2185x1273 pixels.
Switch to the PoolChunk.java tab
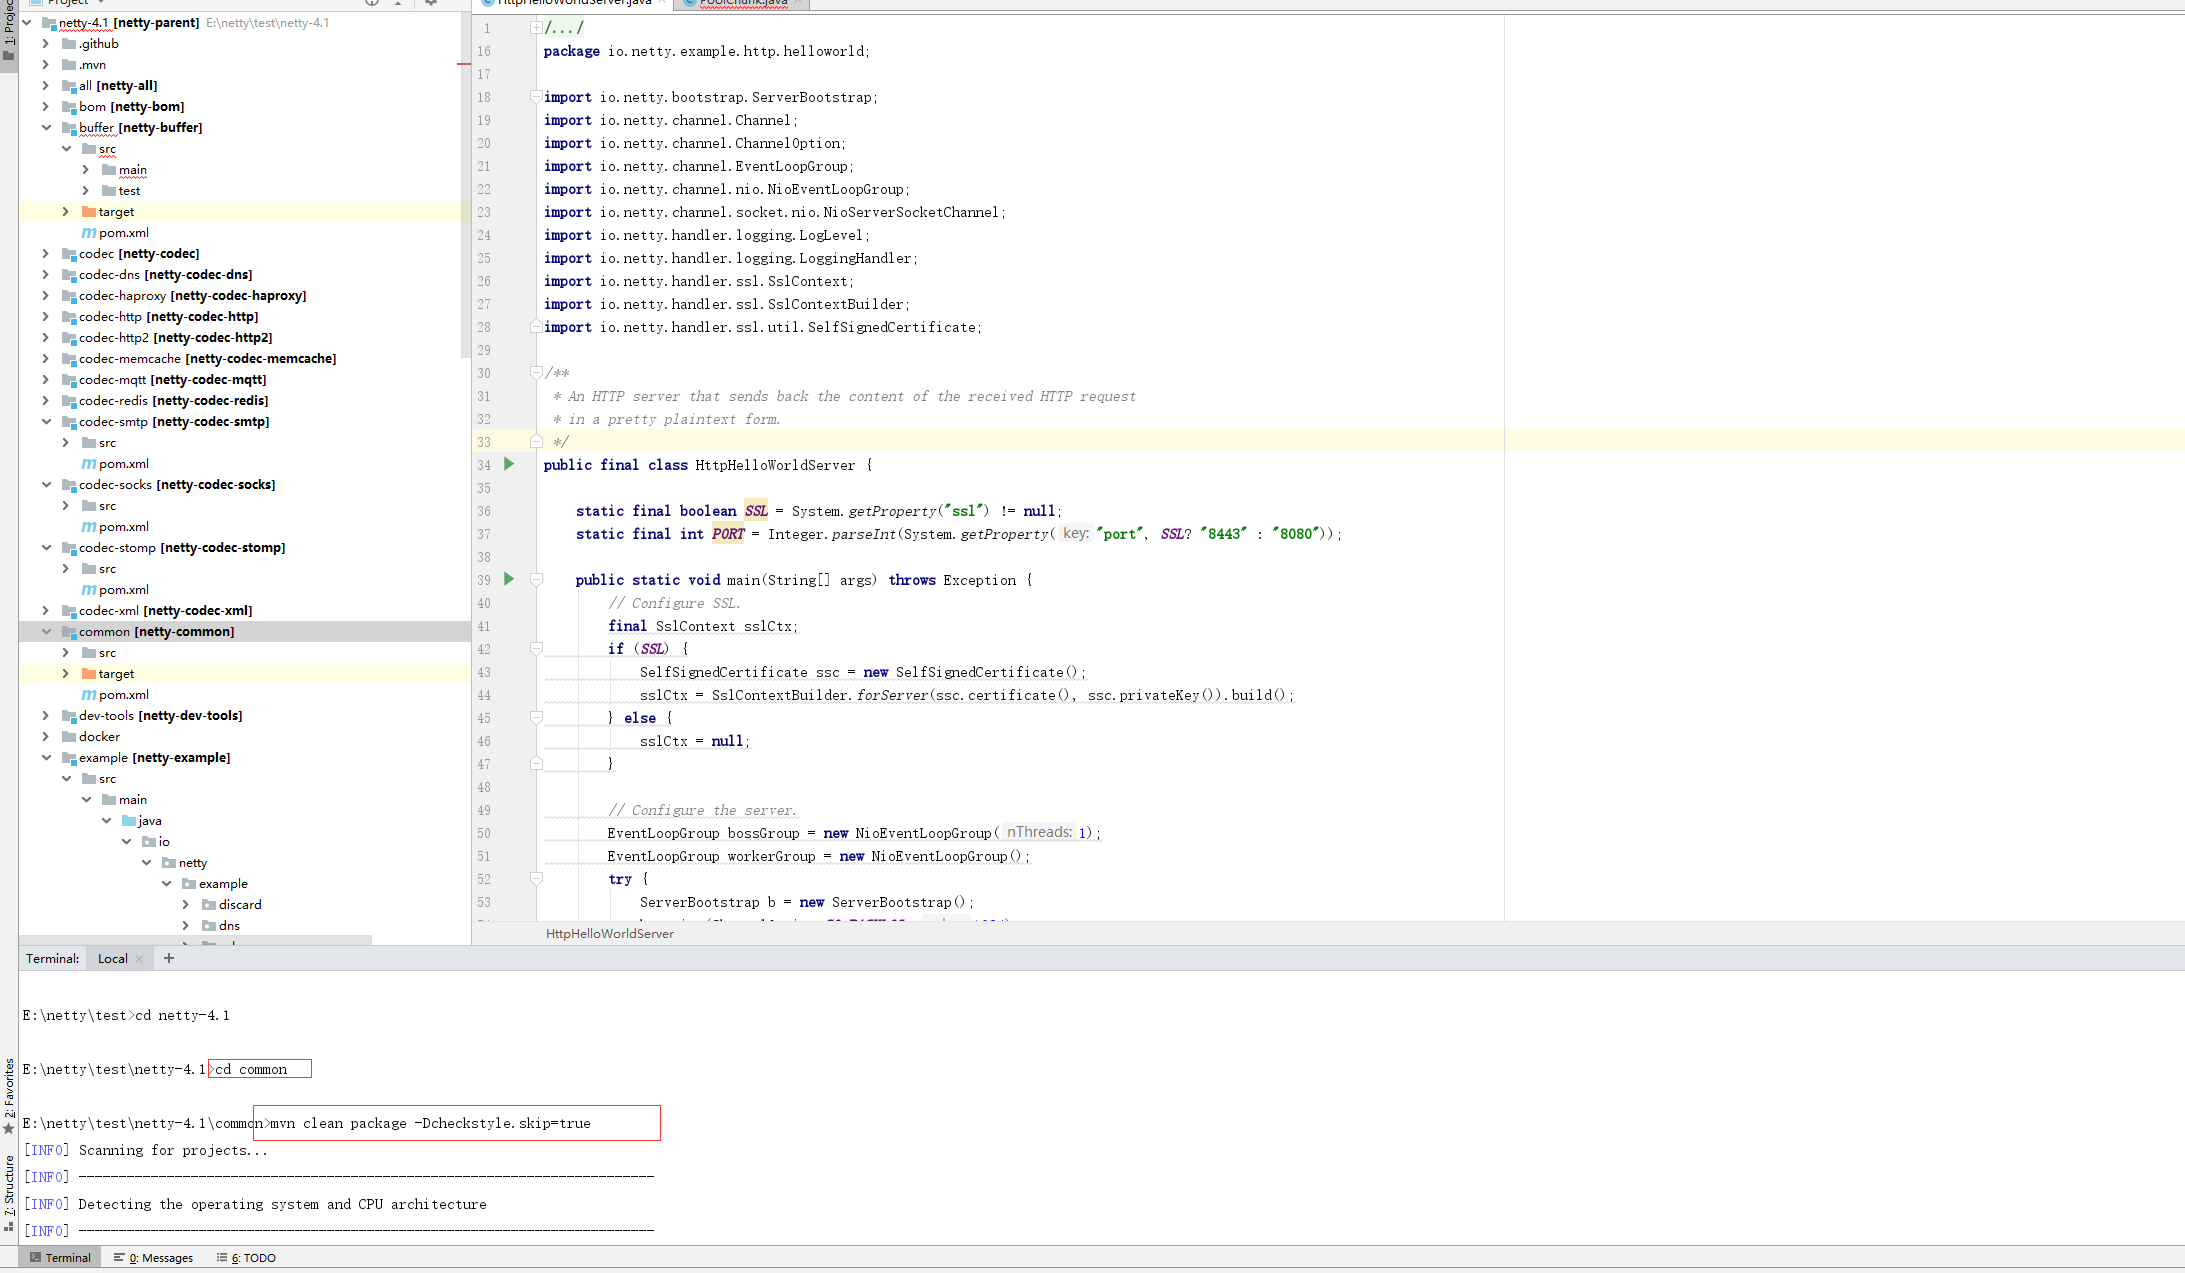[x=740, y=3]
